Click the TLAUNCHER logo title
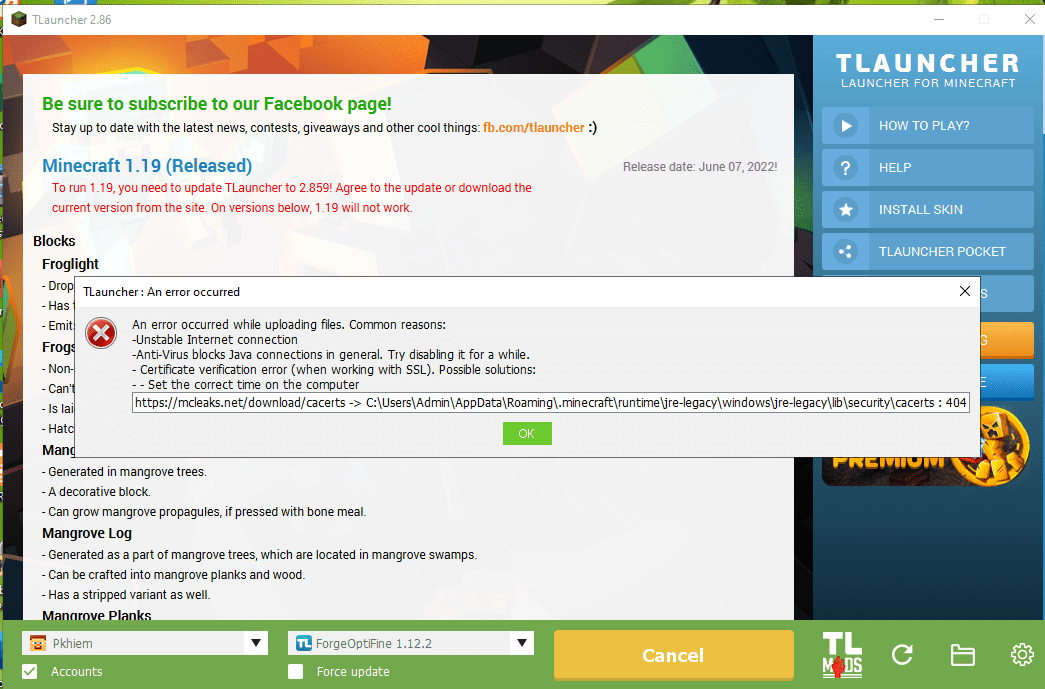The image size is (1045, 689). click(x=928, y=63)
